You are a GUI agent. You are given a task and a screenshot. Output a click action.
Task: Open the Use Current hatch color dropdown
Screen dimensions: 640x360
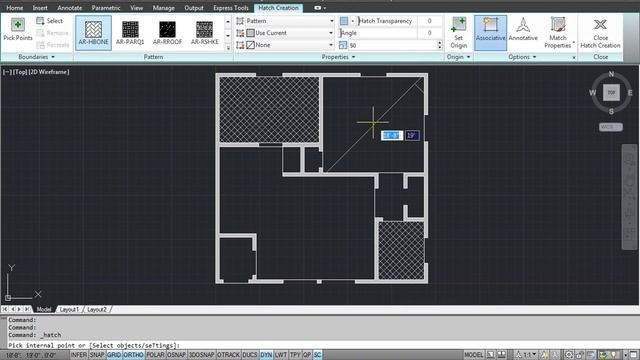pyautogui.click(x=290, y=33)
